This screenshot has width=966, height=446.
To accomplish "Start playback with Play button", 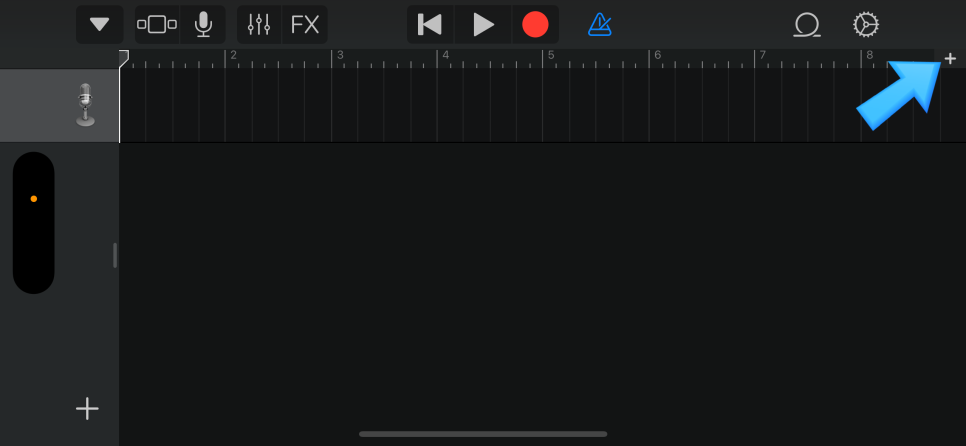I will point(484,25).
